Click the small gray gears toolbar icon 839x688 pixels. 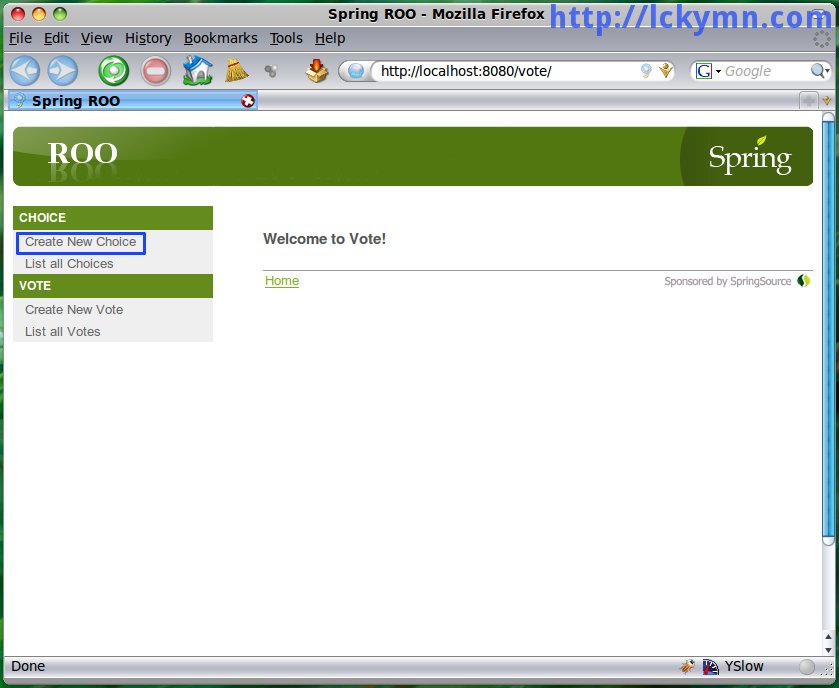271,71
